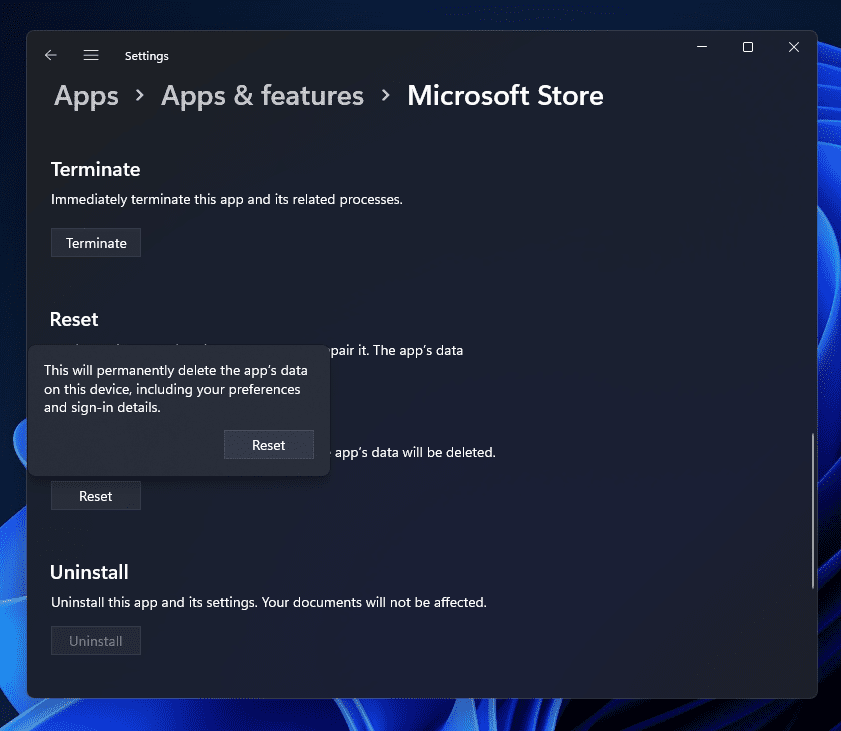Image resolution: width=841 pixels, height=731 pixels.
Task: Click the Uninstall section heading
Action: pyautogui.click(x=89, y=572)
